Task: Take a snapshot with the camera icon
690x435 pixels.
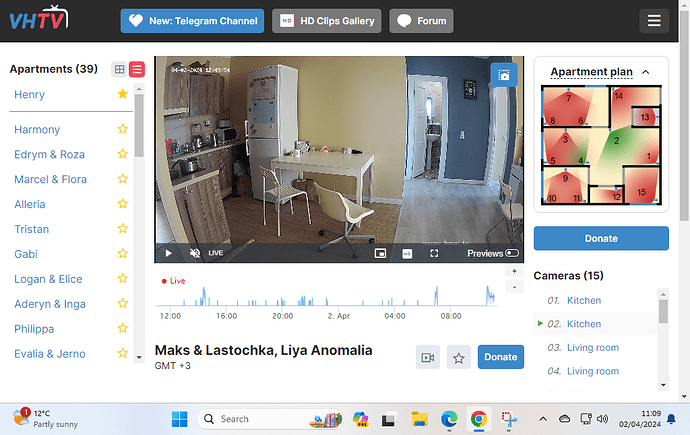Action: 504,75
